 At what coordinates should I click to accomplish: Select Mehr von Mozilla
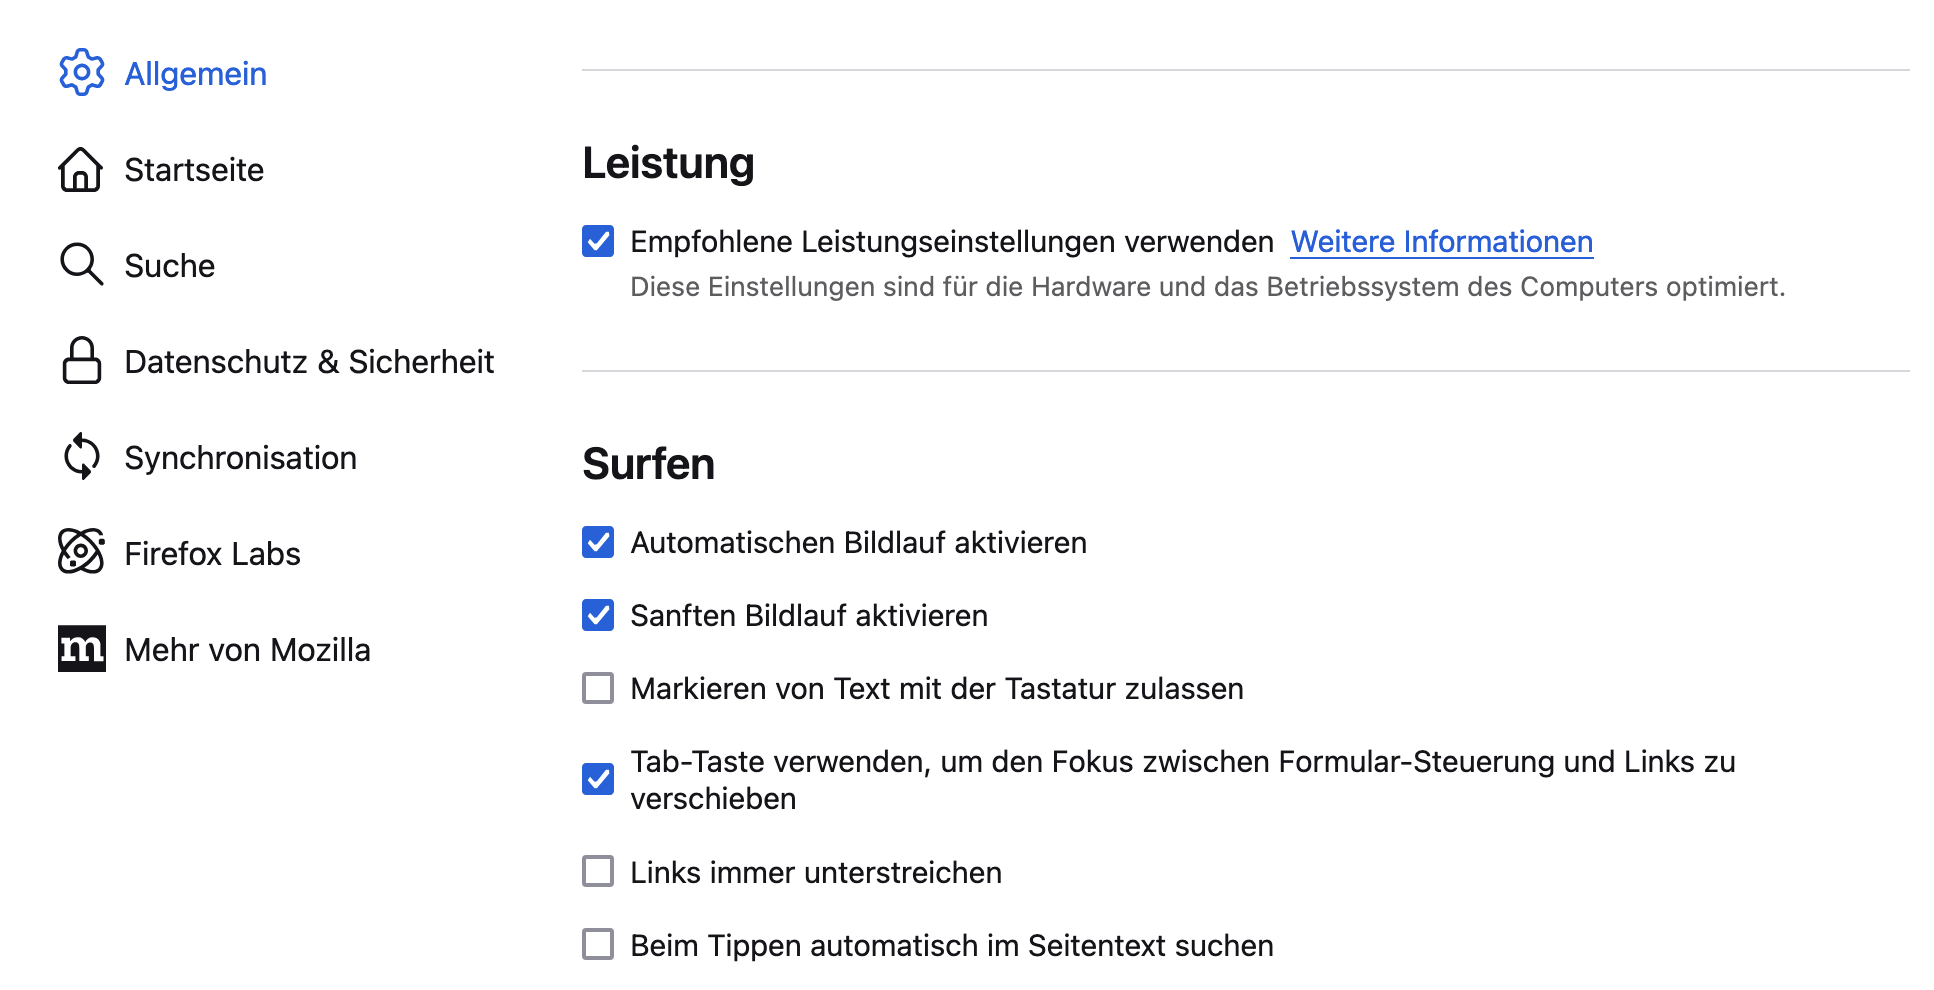247,650
